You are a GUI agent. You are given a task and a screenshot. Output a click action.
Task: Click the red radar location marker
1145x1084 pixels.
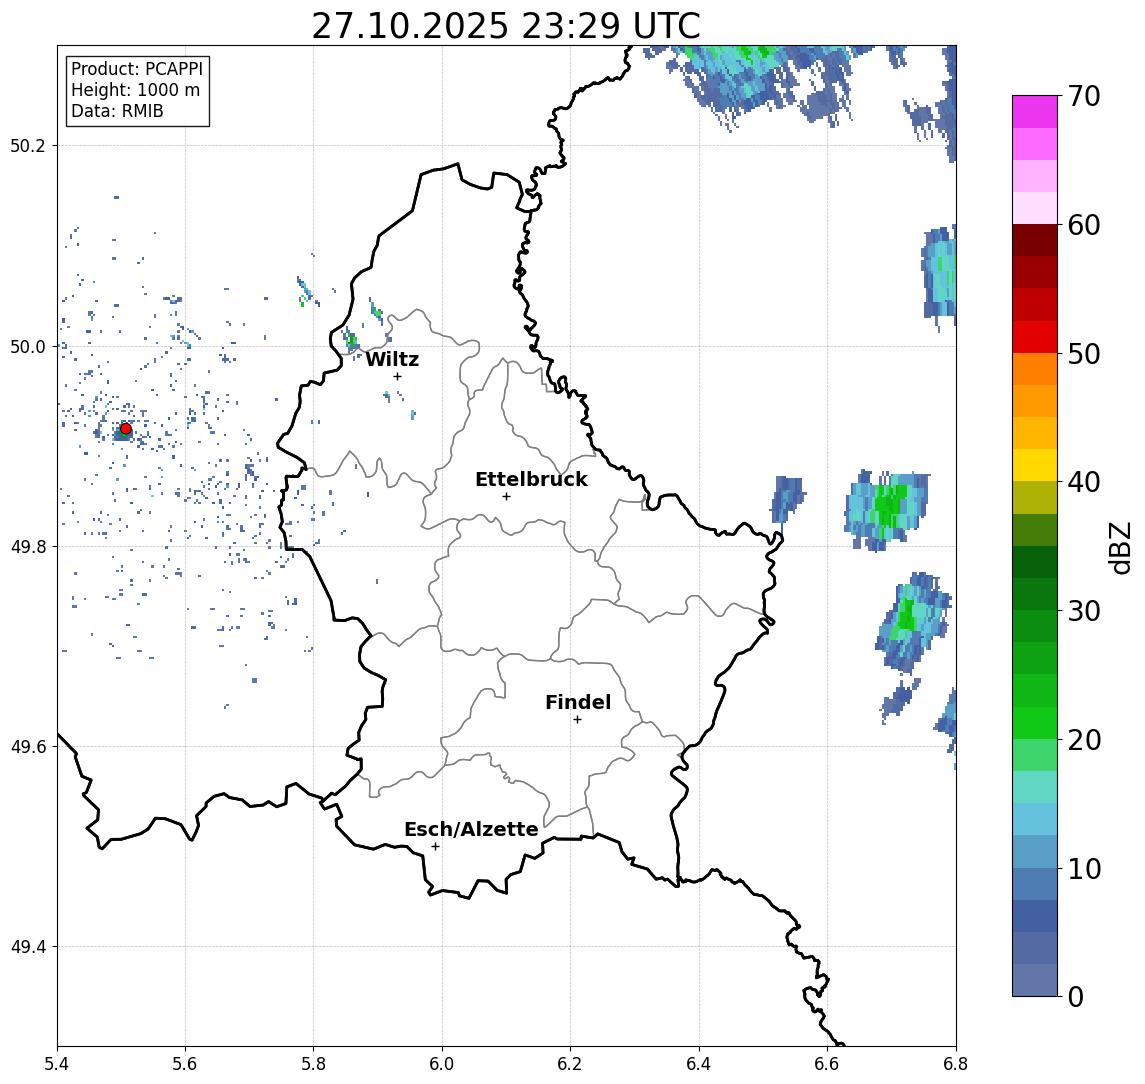126,429
